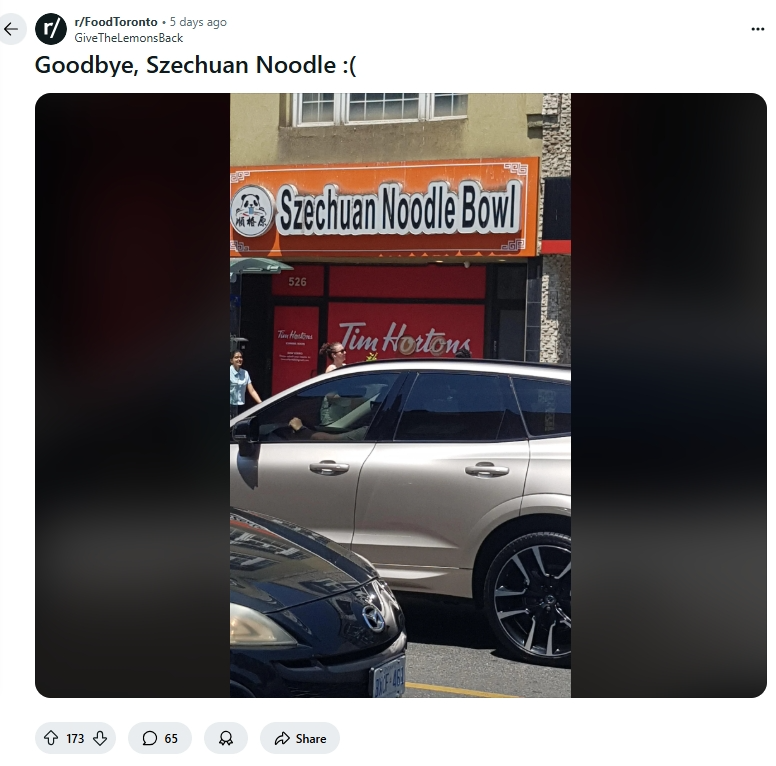Click the Mazda emblem on the black car
This screenshot has height=766, width=776.
point(372,619)
